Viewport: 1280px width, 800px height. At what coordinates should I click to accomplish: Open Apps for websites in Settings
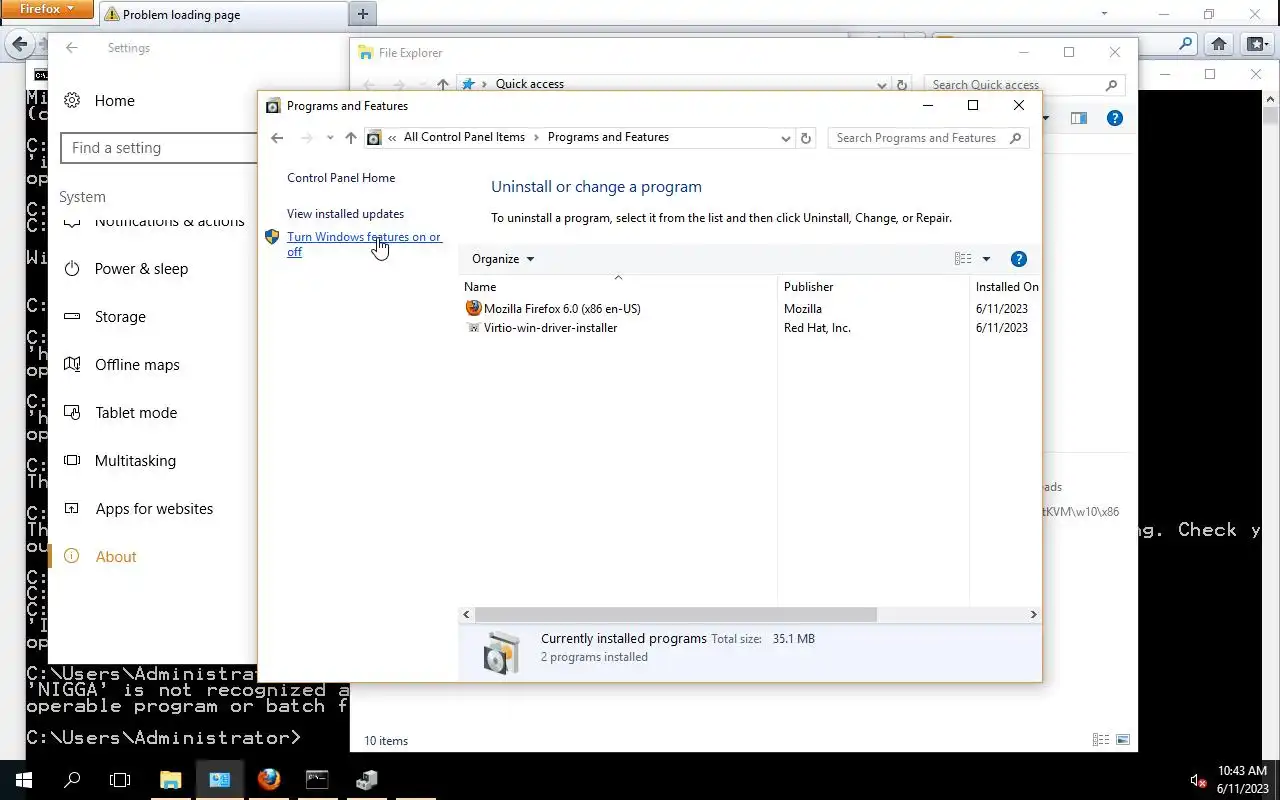click(x=154, y=509)
